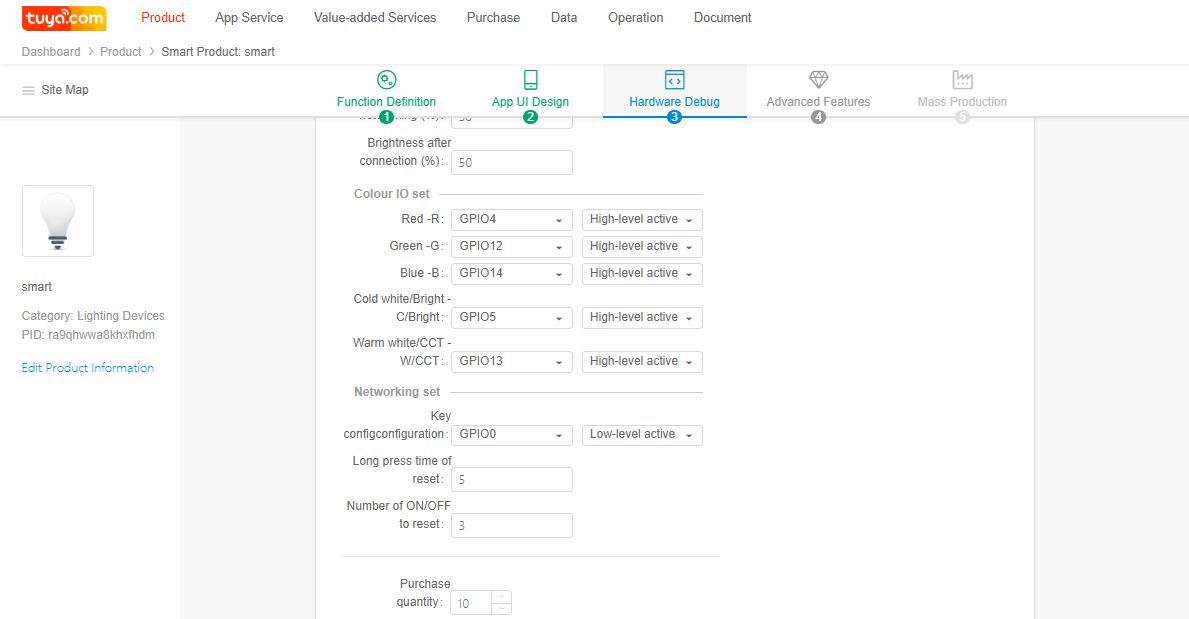Open the Data menu
The image size is (1189, 619).
(x=563, y=17)
